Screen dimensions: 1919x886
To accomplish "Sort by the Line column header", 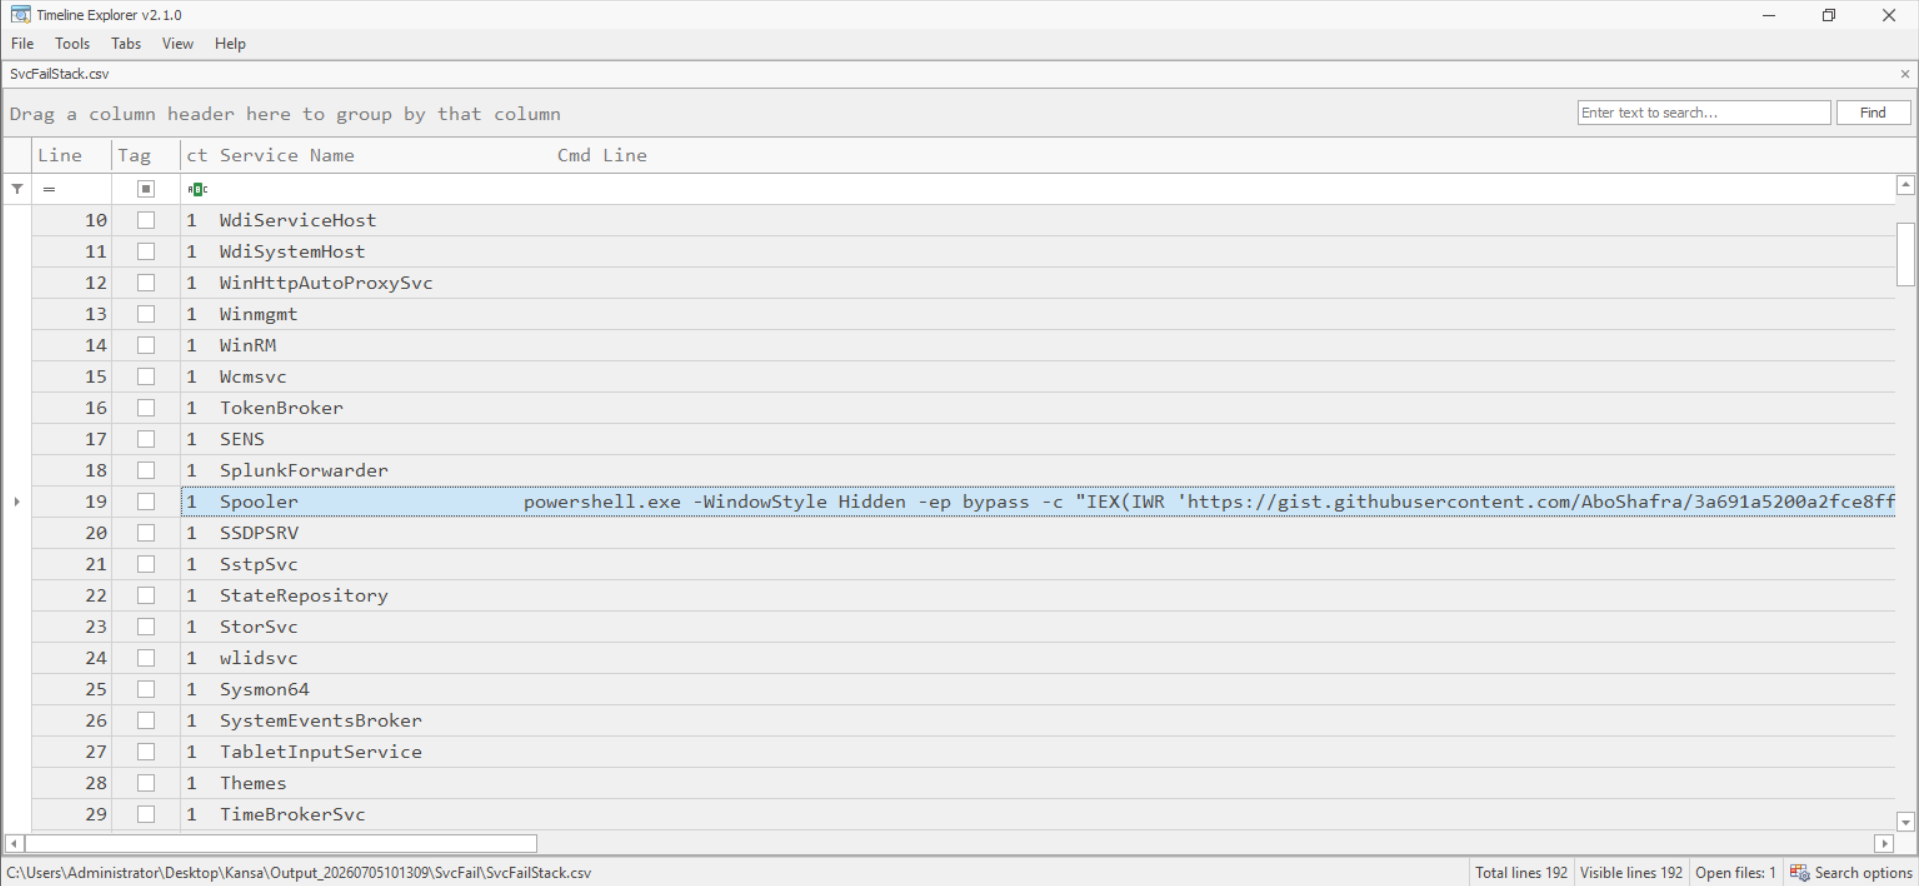I will coord(71,155).
